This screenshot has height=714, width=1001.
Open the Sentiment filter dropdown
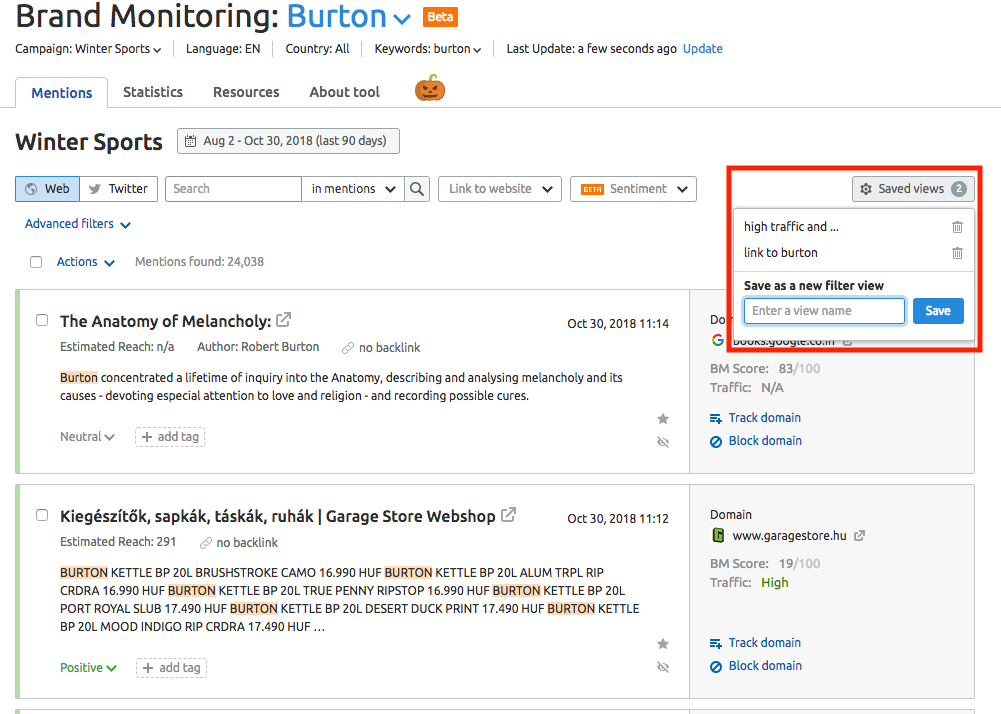coord(633,189)
